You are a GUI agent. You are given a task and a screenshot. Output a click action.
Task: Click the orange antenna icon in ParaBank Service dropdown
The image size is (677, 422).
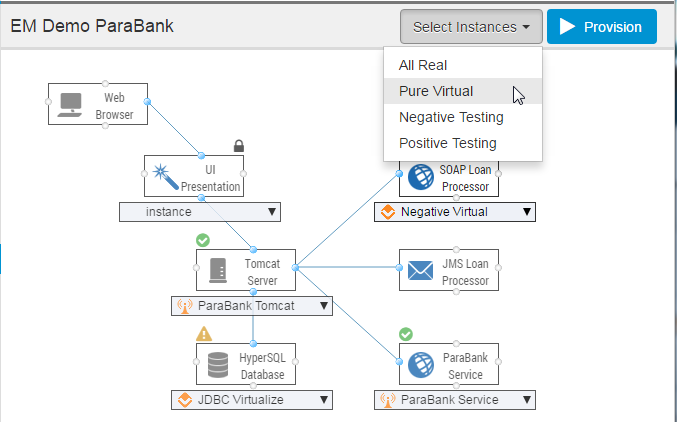(387, 400)
